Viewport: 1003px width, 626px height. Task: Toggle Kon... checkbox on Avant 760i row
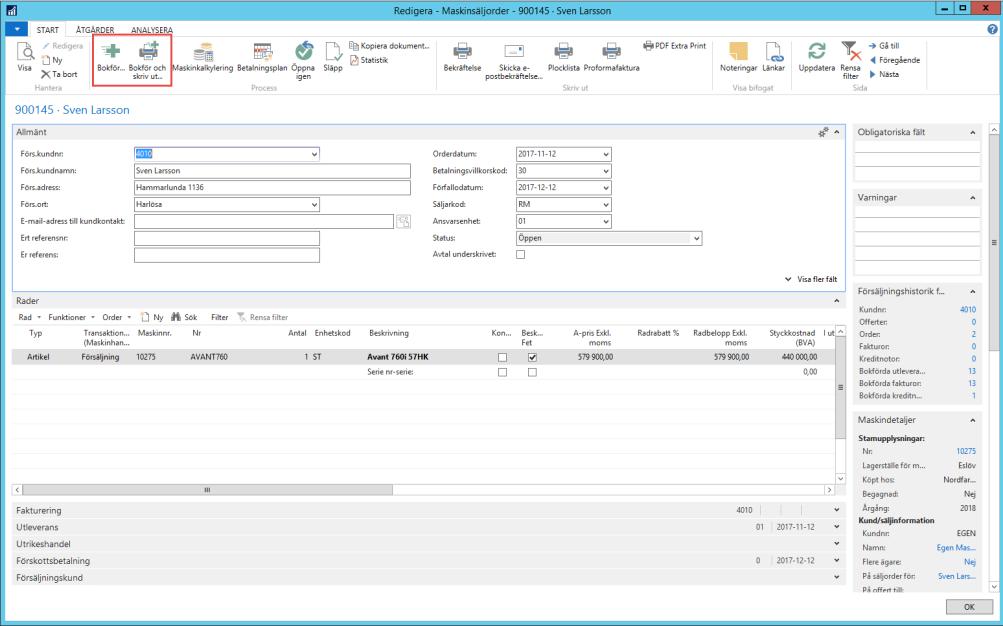(502, 357)
